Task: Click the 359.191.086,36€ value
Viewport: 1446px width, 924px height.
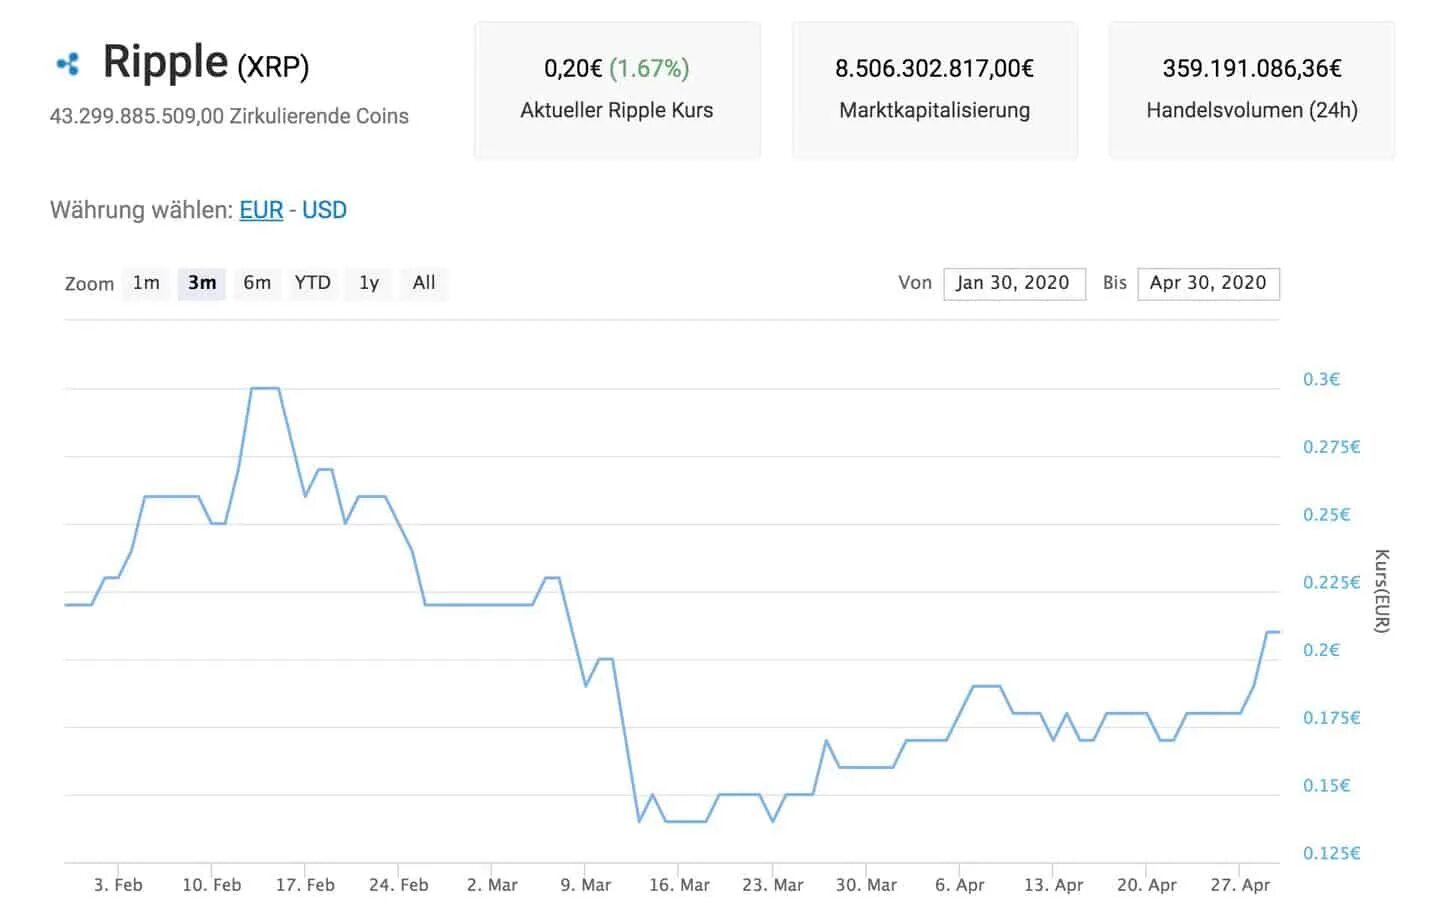Action: pyautogui.click(x=1252, y=69)
